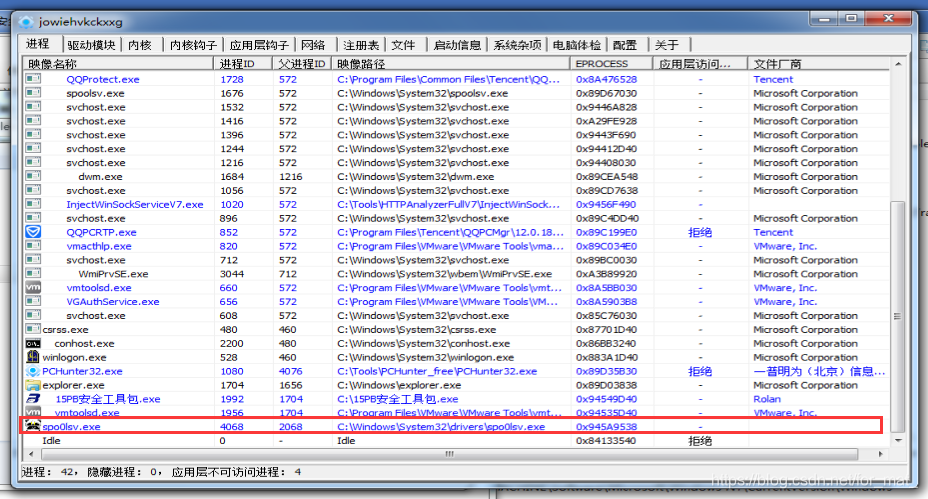Open the 应用层钩子 tab
The height and width of the screenshot is (499, 928).
[x=259, y=45]
